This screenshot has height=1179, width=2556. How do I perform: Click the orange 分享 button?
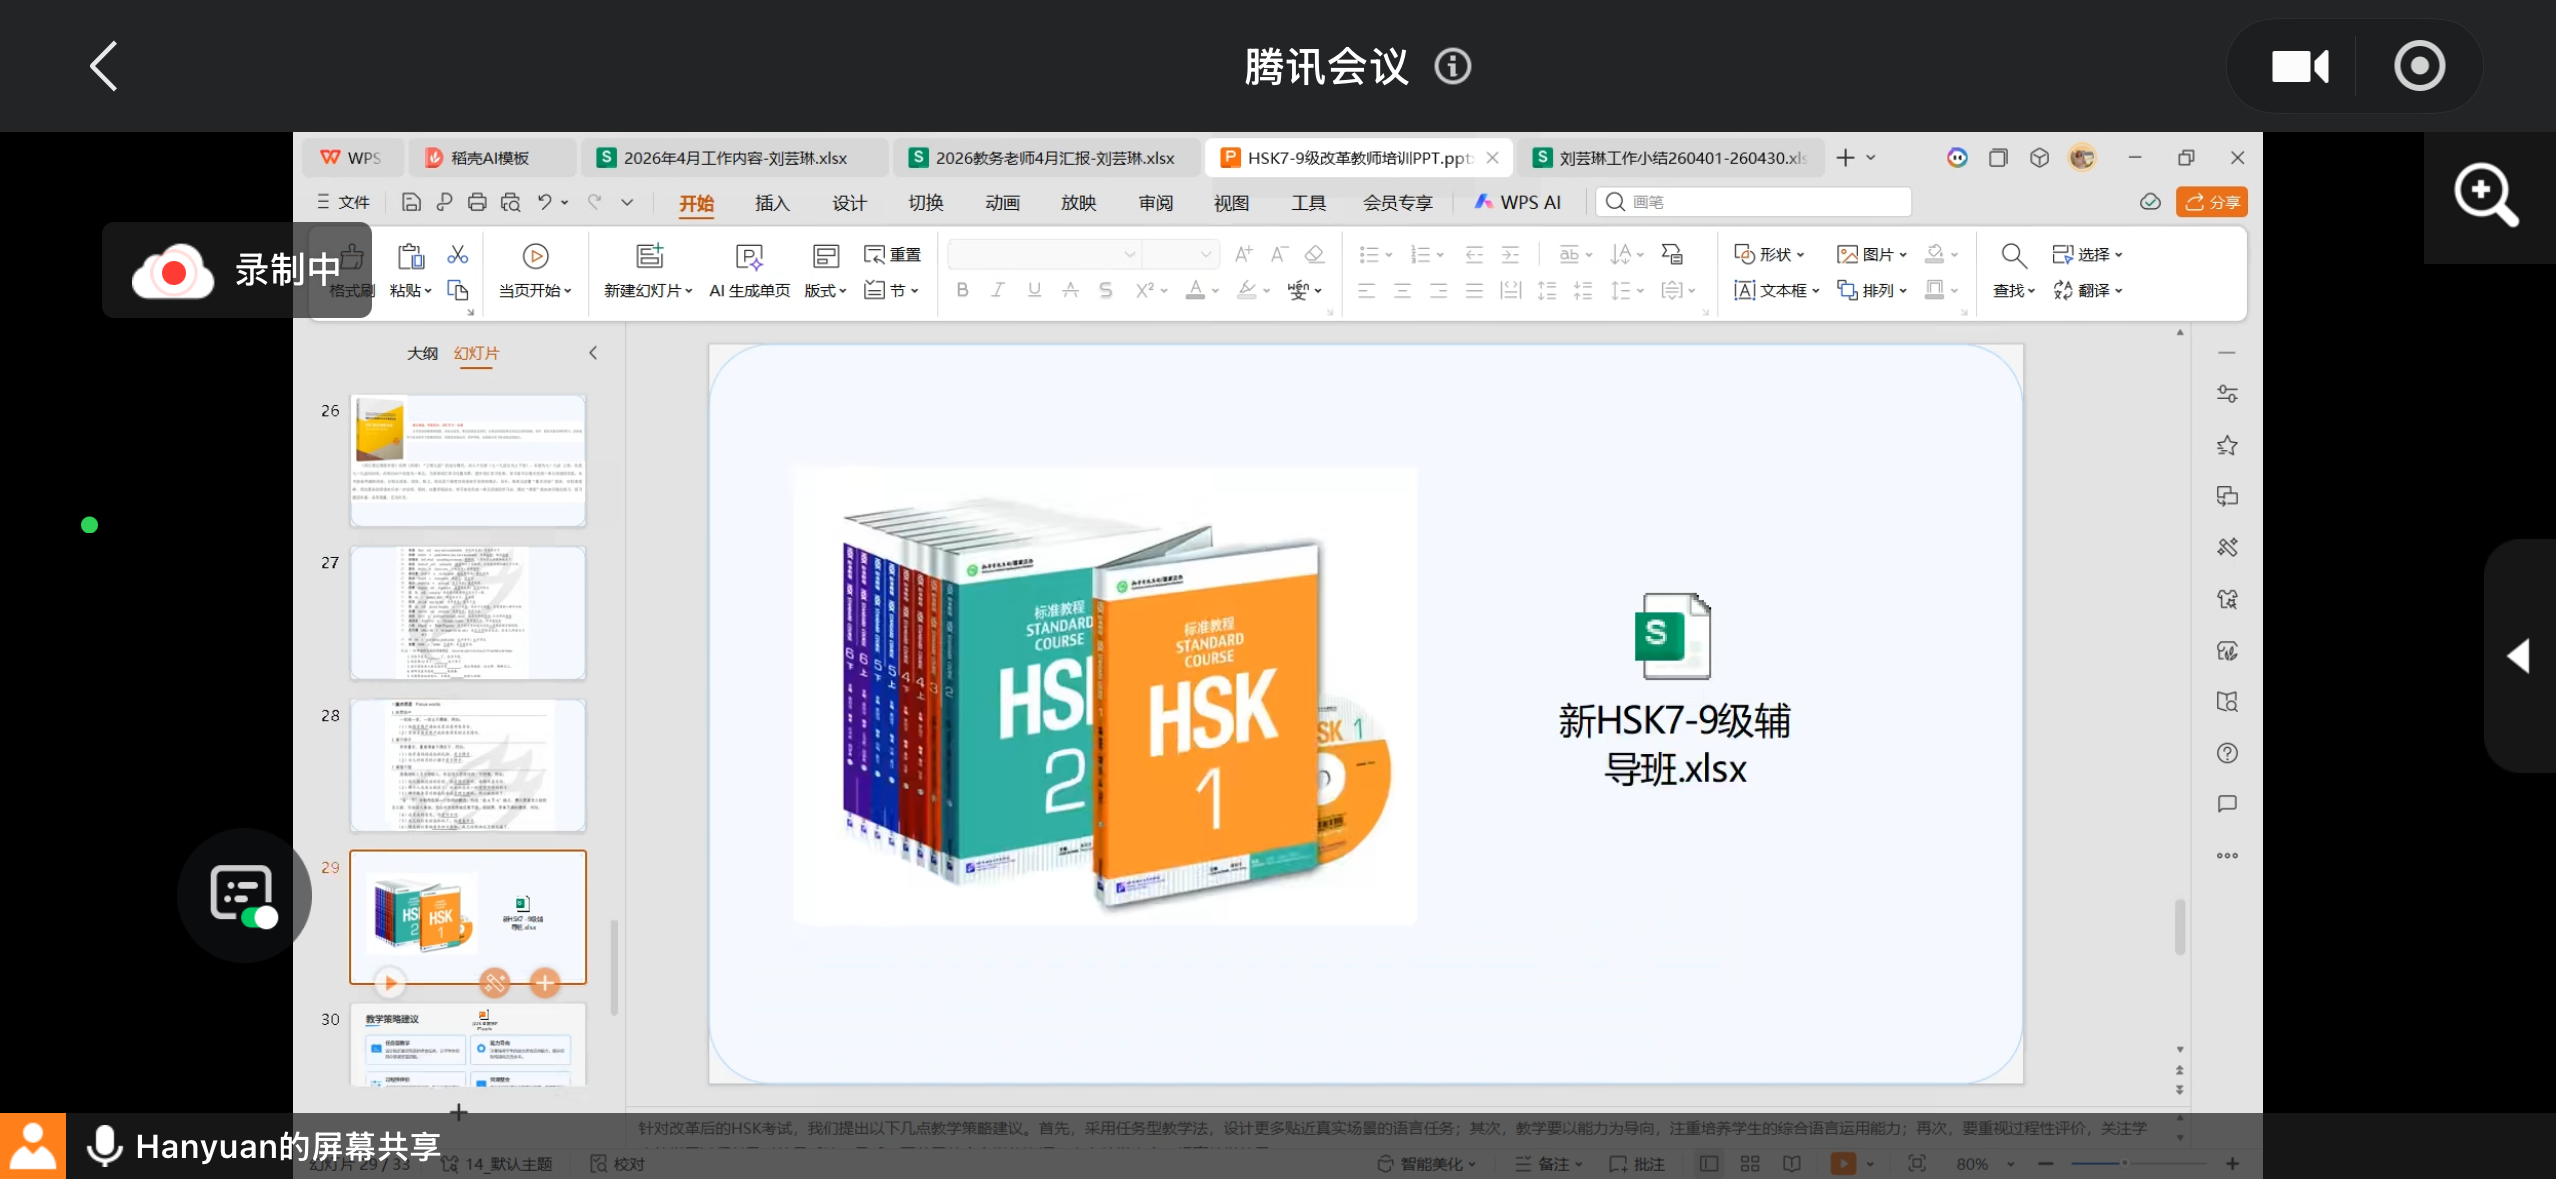point(2212,202)
